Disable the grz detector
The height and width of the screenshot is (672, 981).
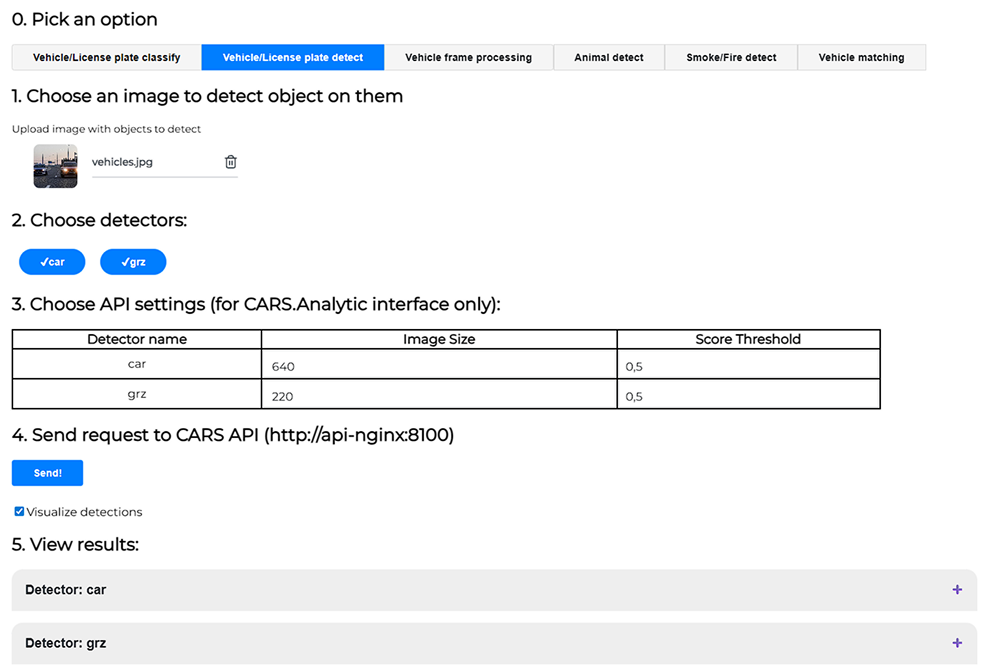pyautogui.click(x=133, y=261)
